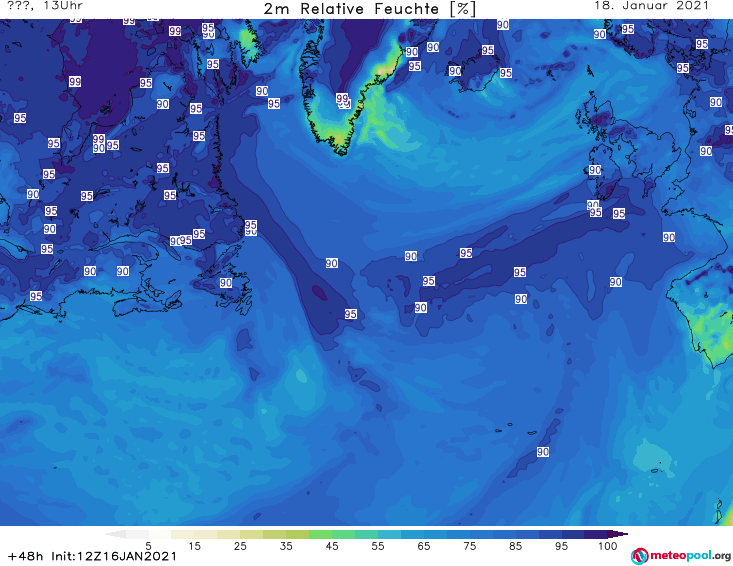This screenshot has height=566, width=733.
Task: Click the color scale value '35'
Action: (286, 545)
